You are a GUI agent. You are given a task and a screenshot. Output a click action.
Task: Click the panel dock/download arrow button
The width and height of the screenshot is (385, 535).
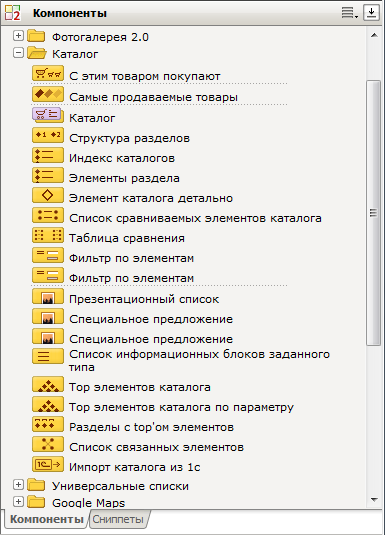pos(371,13)
